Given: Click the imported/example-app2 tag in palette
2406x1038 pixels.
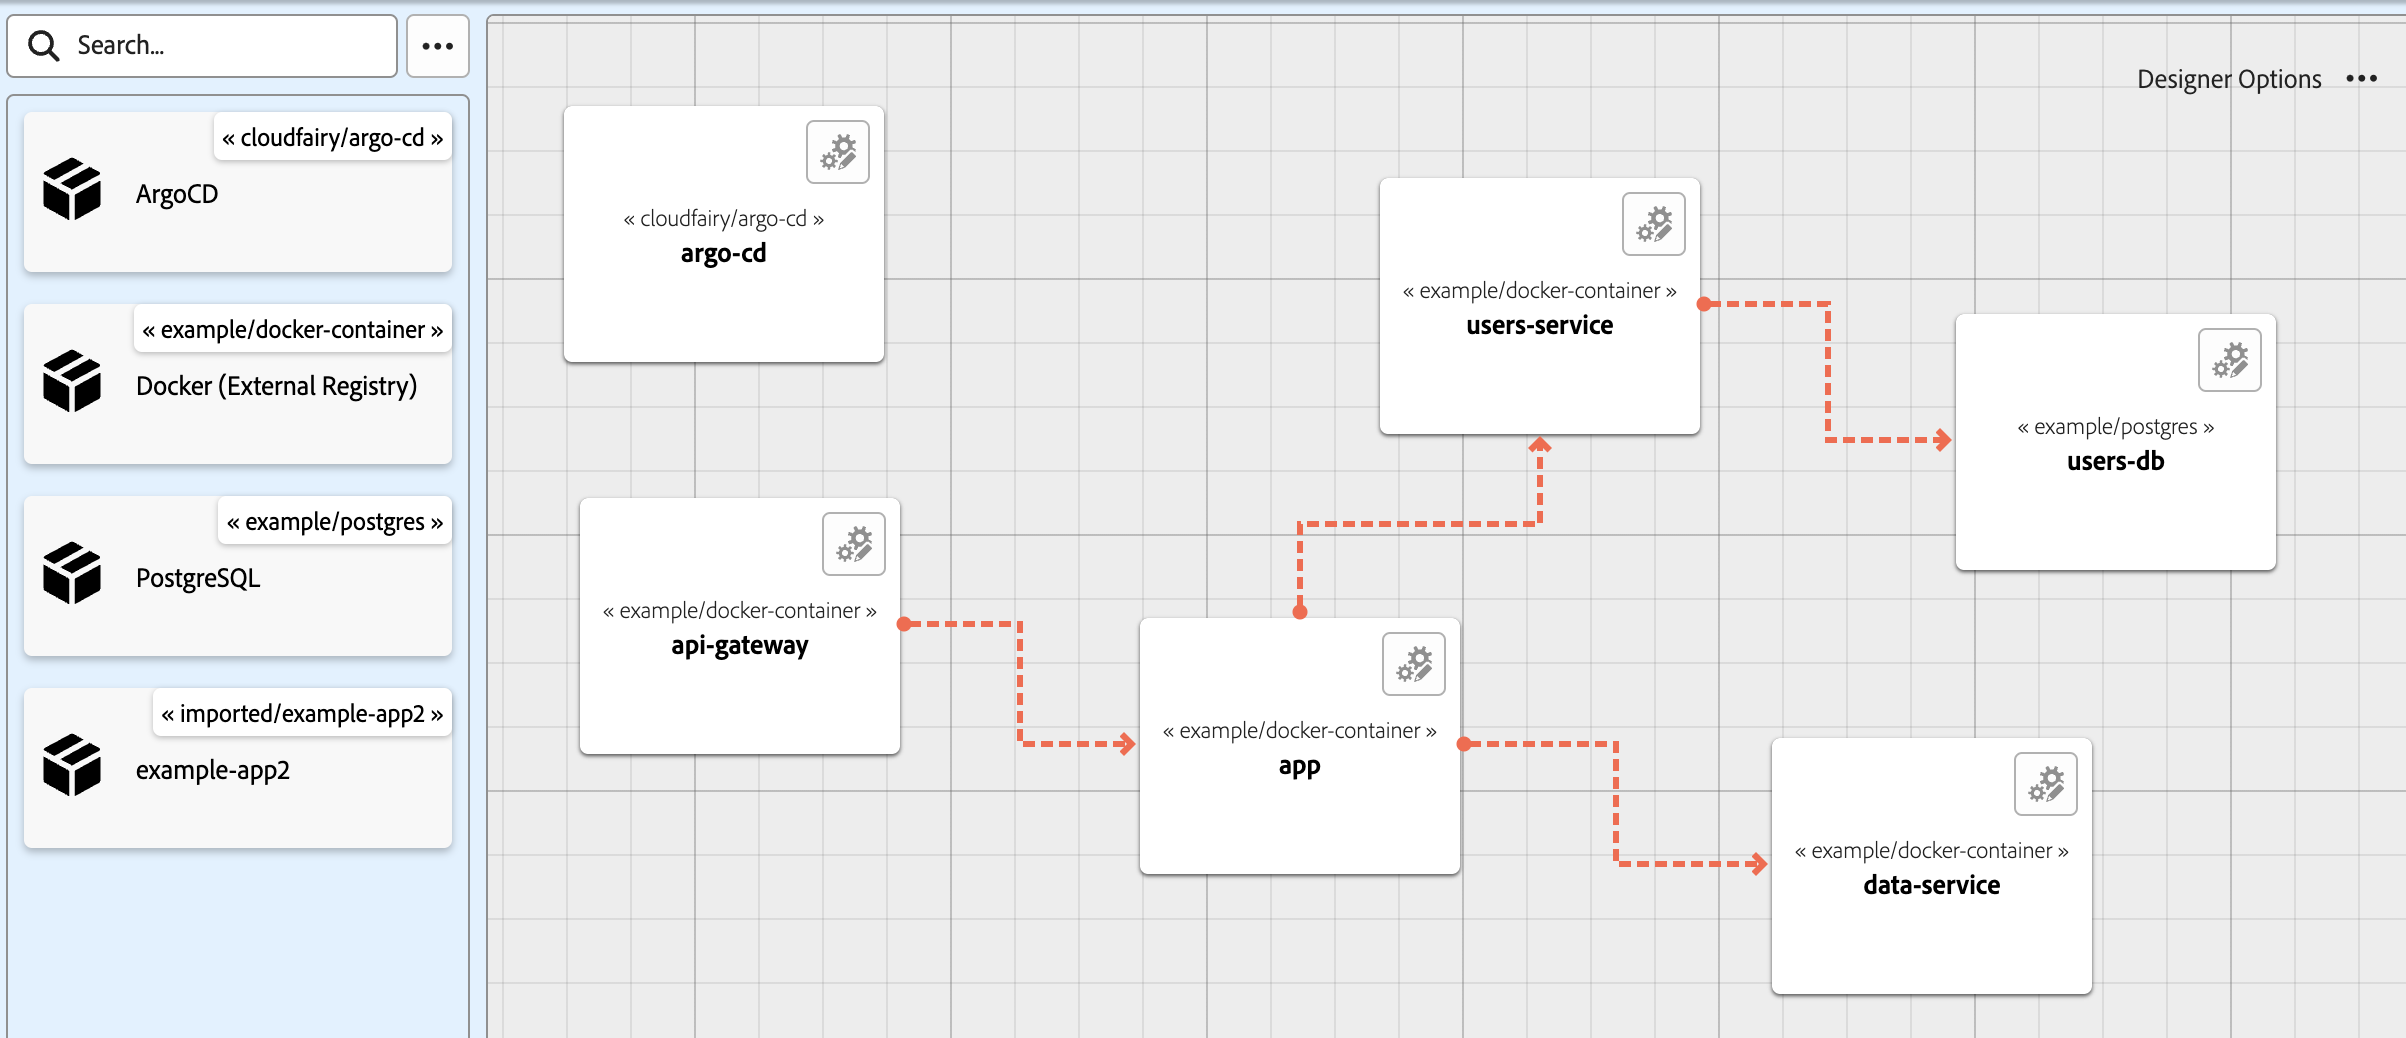Looking at the screenshot, I should (303, 713).
